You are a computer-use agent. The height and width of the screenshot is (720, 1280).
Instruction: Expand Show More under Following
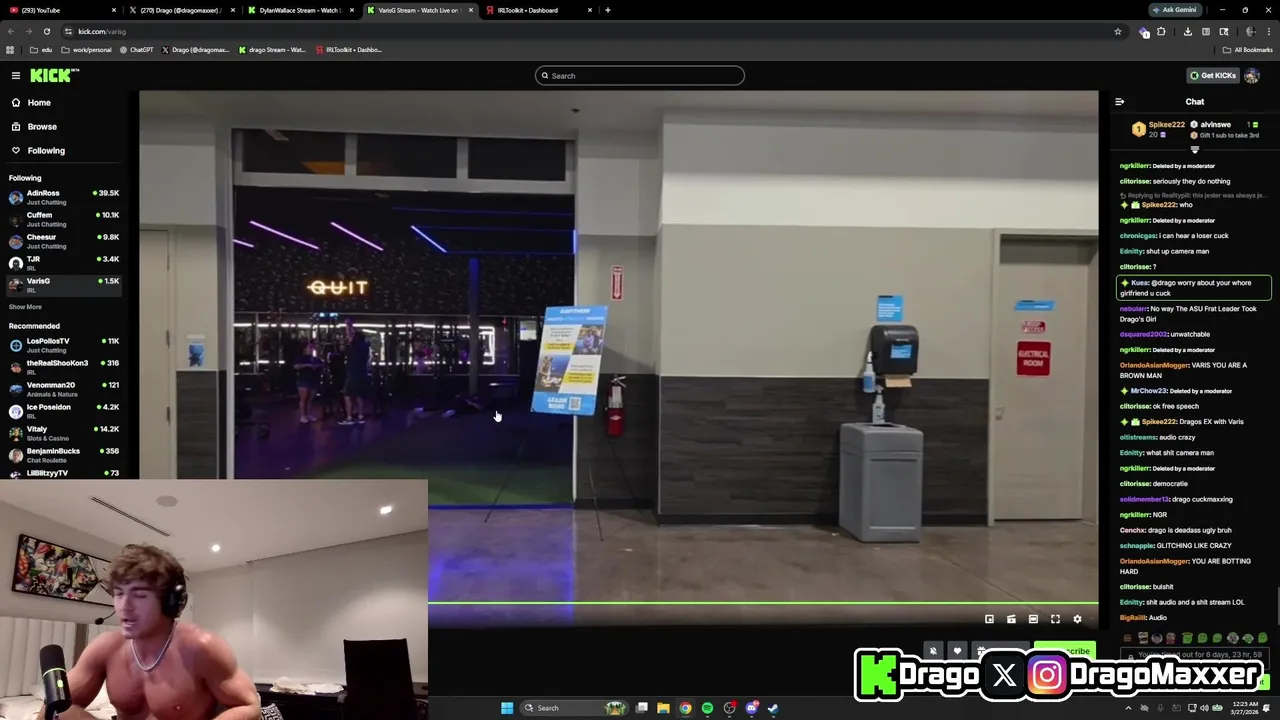25,307
